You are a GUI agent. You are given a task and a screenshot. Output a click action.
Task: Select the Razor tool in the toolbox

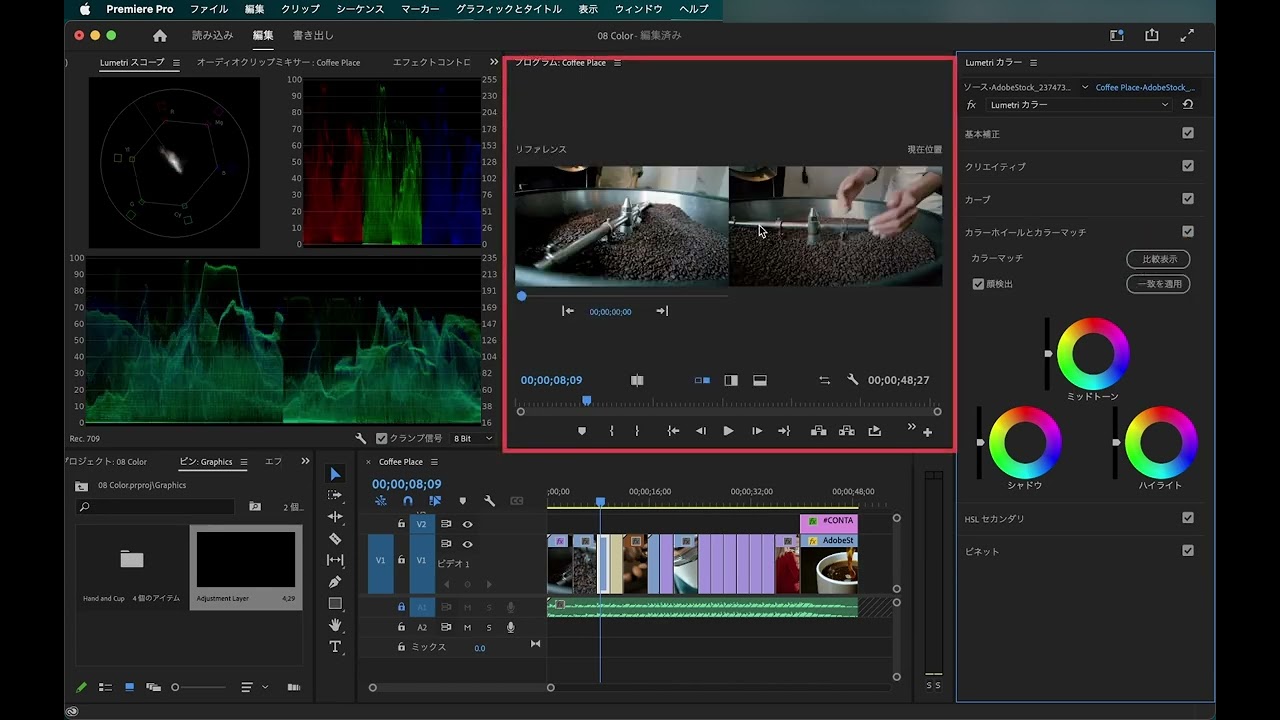(335, 538)
